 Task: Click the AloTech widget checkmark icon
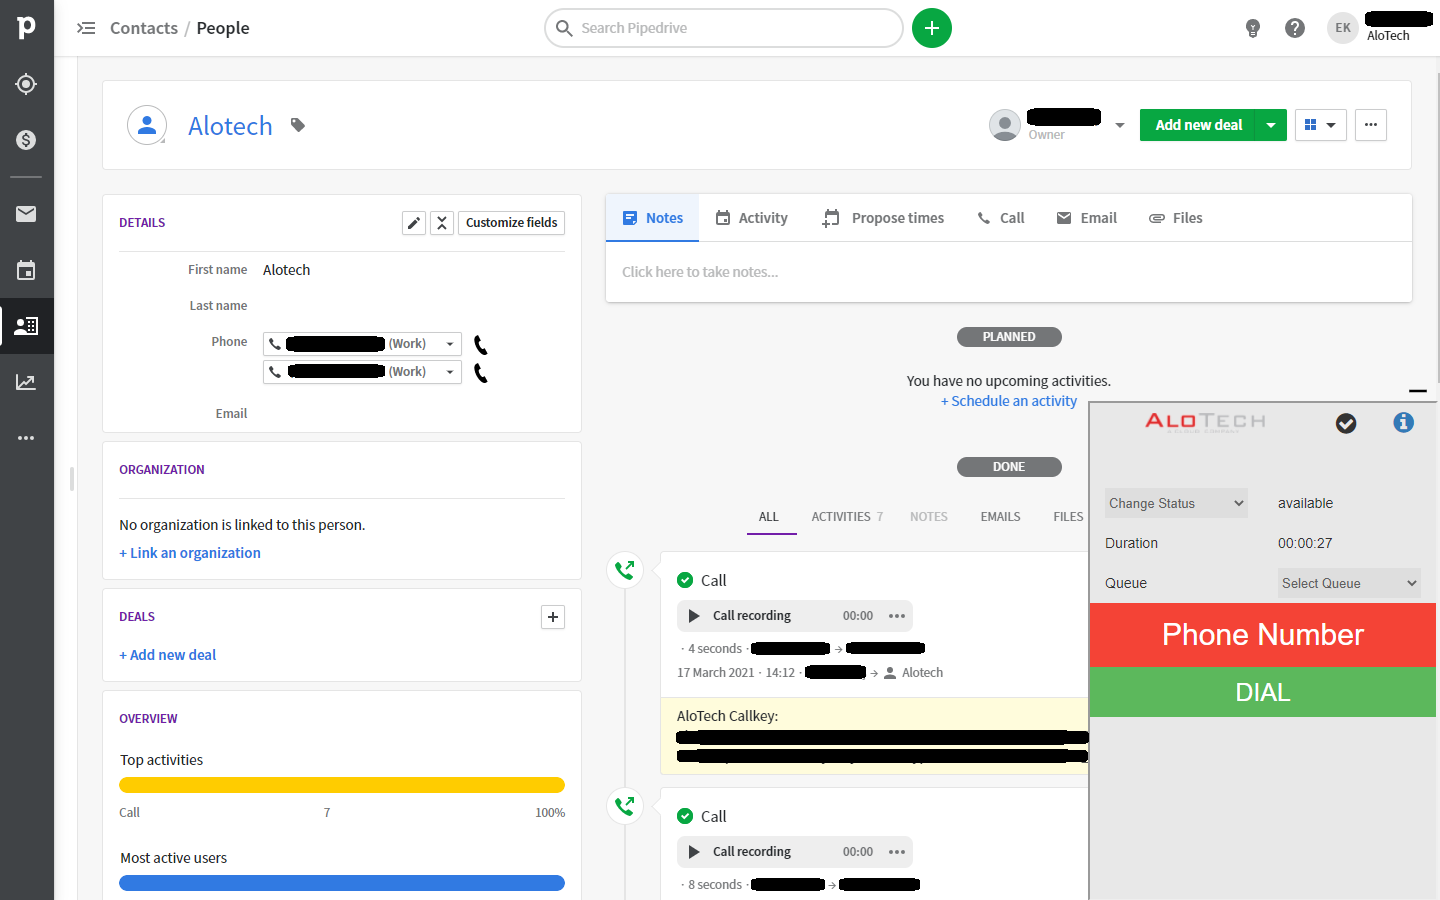(1346, 423)
